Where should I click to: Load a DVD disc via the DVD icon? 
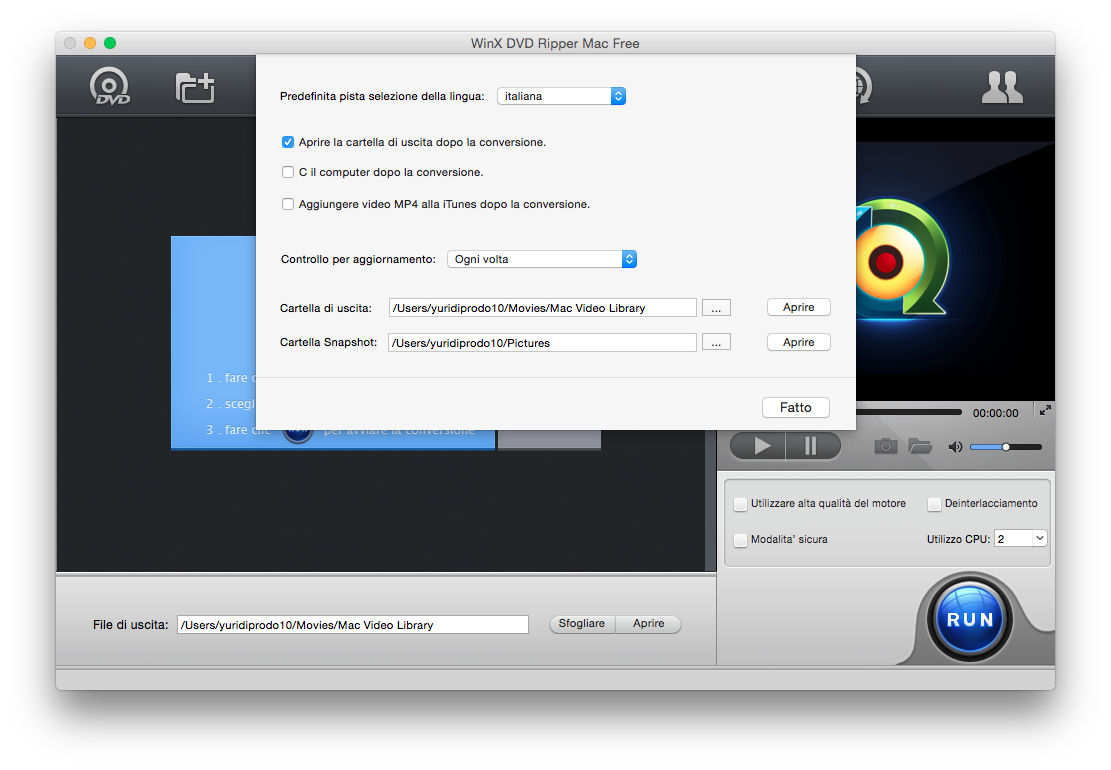[x=109, y=86]
